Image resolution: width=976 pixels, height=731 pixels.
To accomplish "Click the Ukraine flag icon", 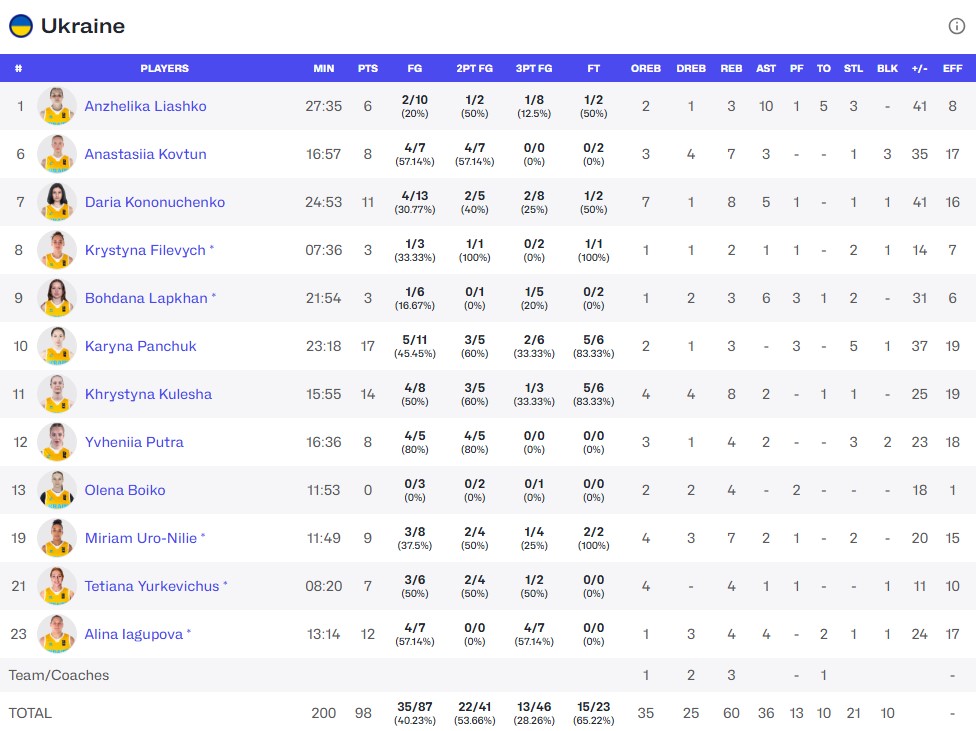I will pos(21,26).
